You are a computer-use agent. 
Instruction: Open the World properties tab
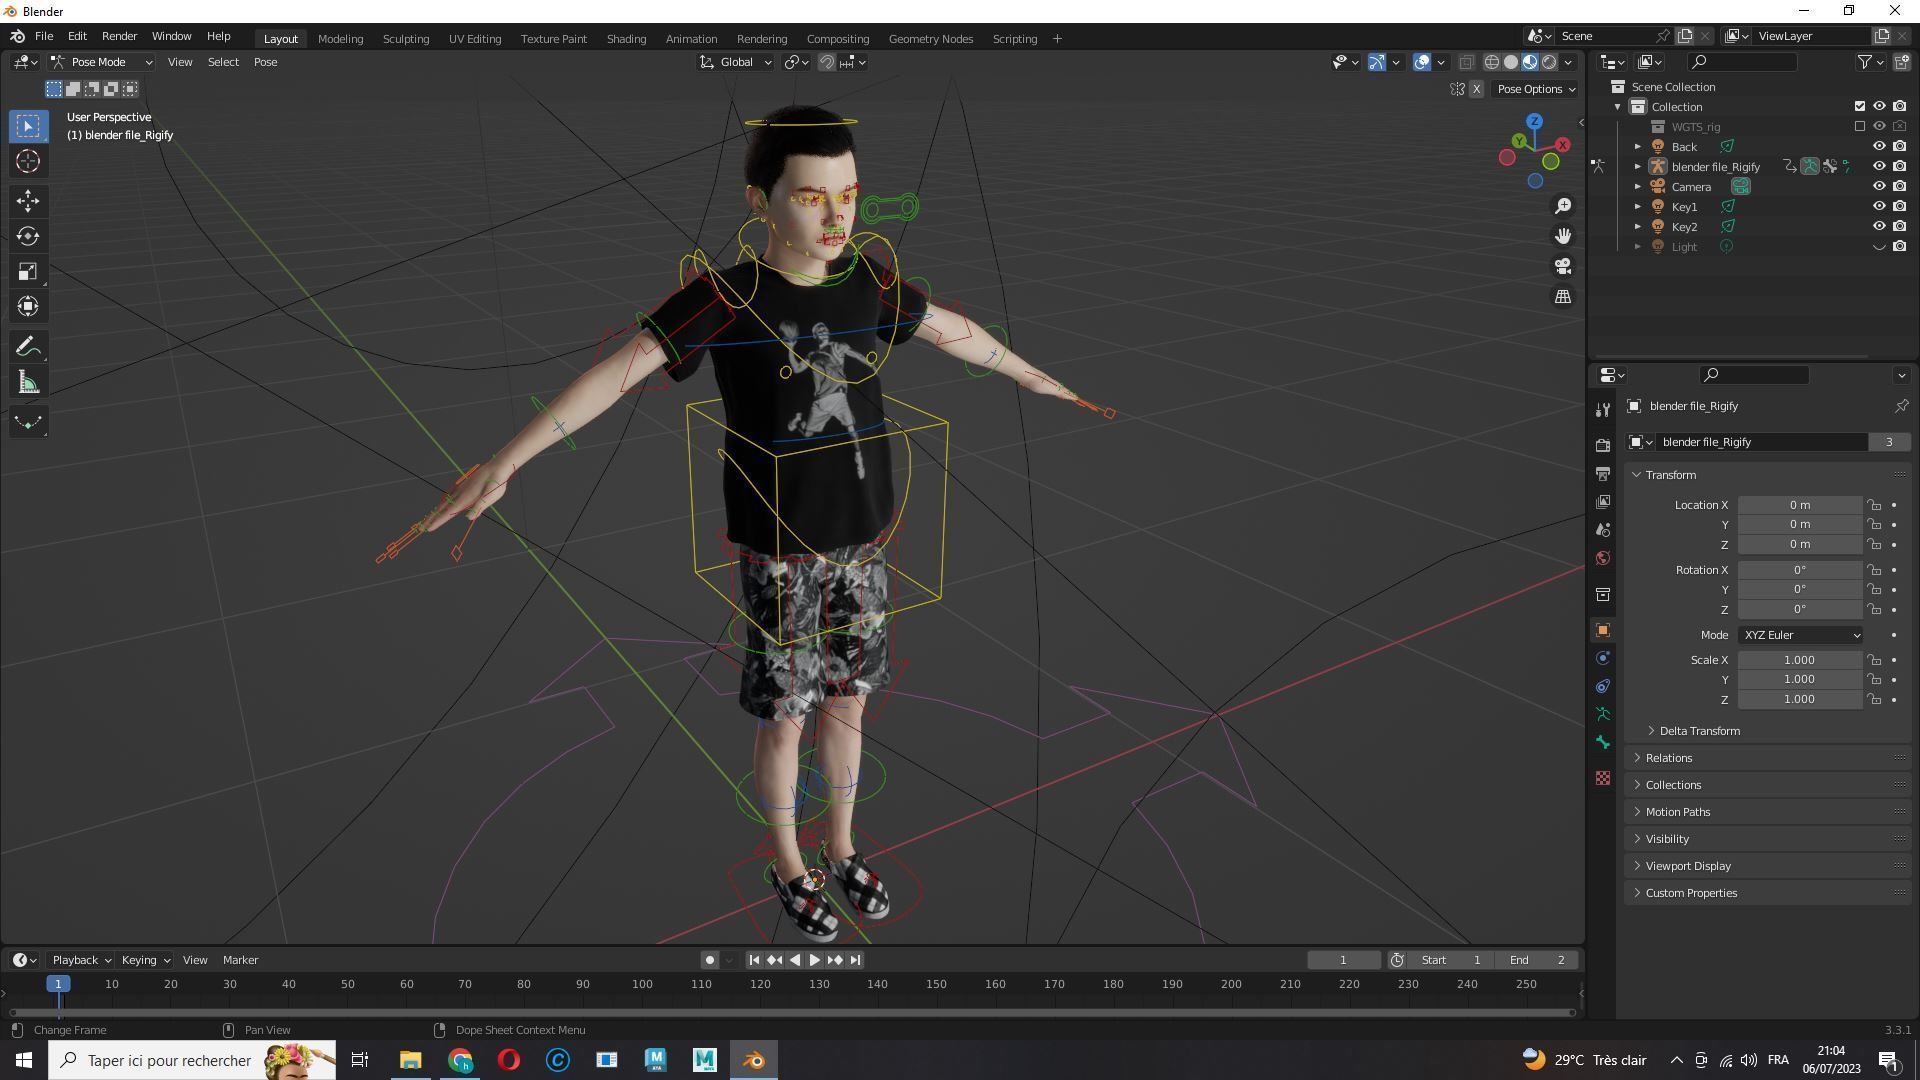(x=1603, y=558)
